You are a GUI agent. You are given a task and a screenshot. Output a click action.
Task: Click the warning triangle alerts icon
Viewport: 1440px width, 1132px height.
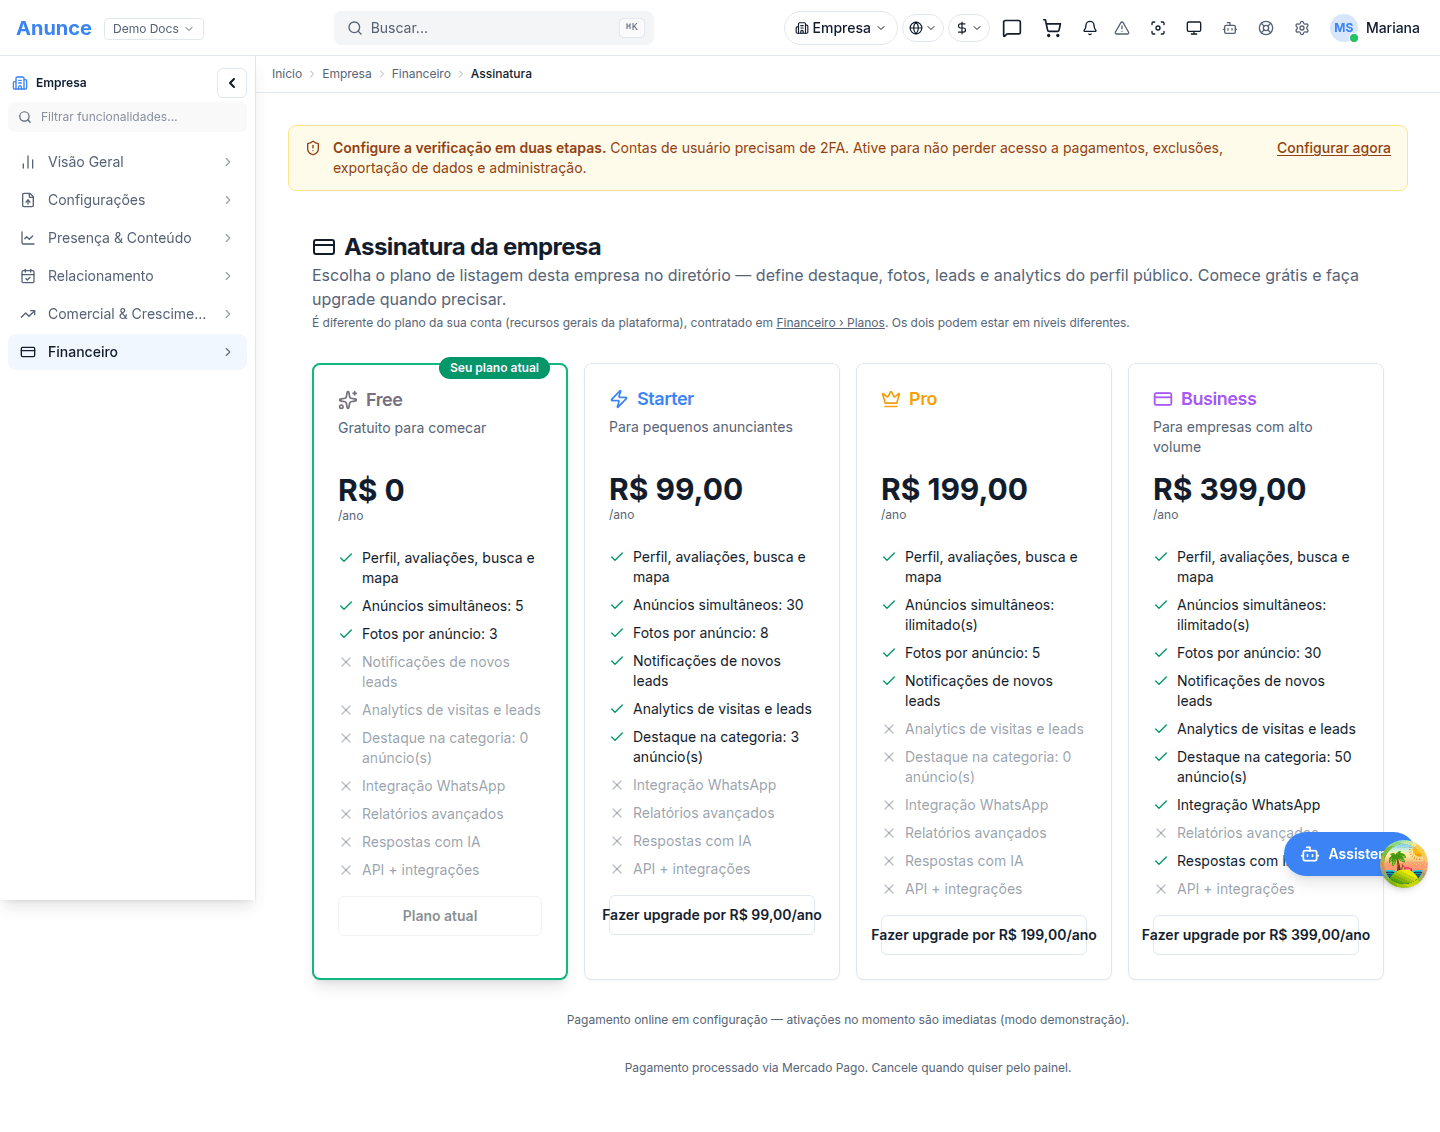[1122, 28]
